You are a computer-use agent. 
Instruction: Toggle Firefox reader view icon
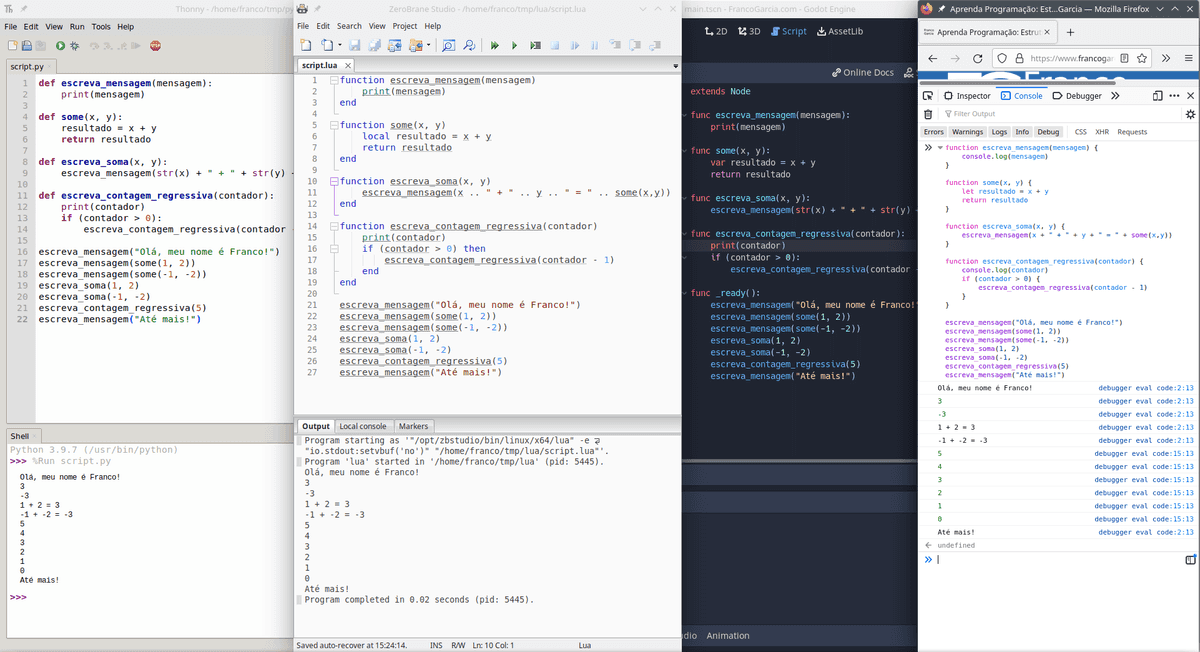pyautogui.click(x=1124, y=58)
